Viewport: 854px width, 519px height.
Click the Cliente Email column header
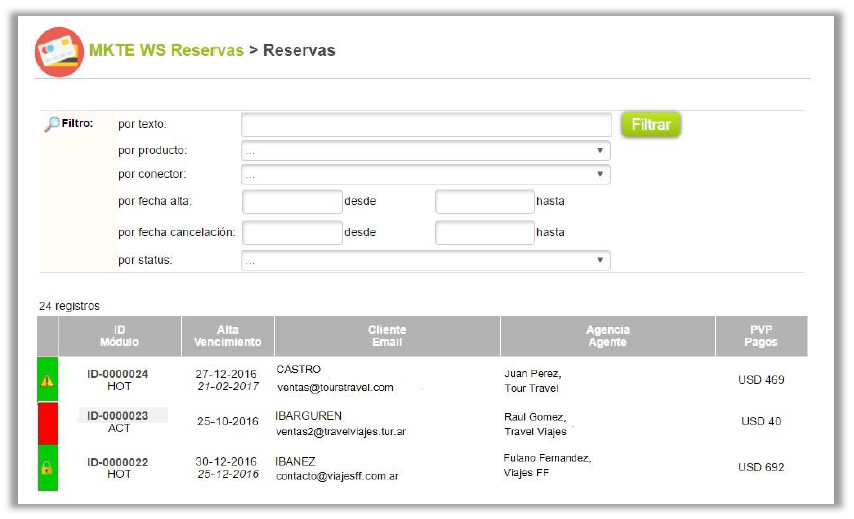[387, 336]
